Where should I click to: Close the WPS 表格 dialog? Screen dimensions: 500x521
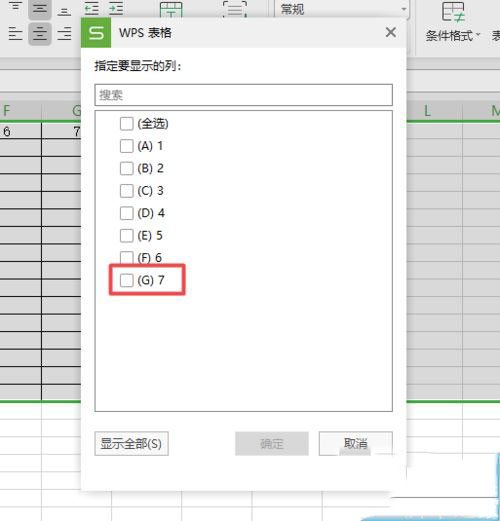391,32
